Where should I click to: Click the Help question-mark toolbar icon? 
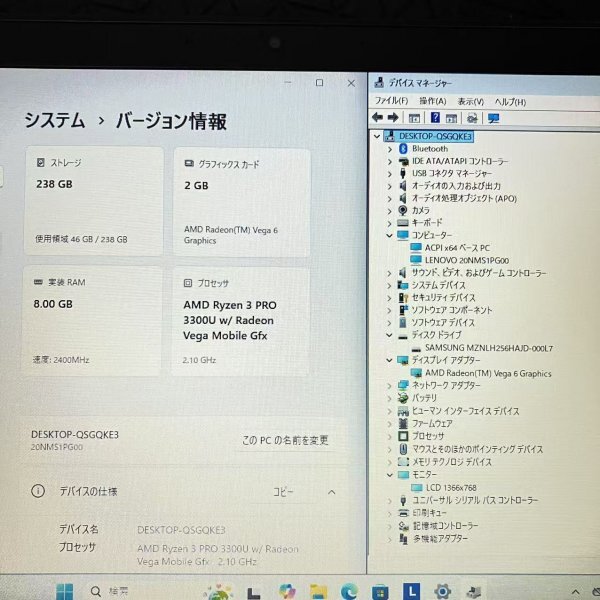tap(435, 117)
